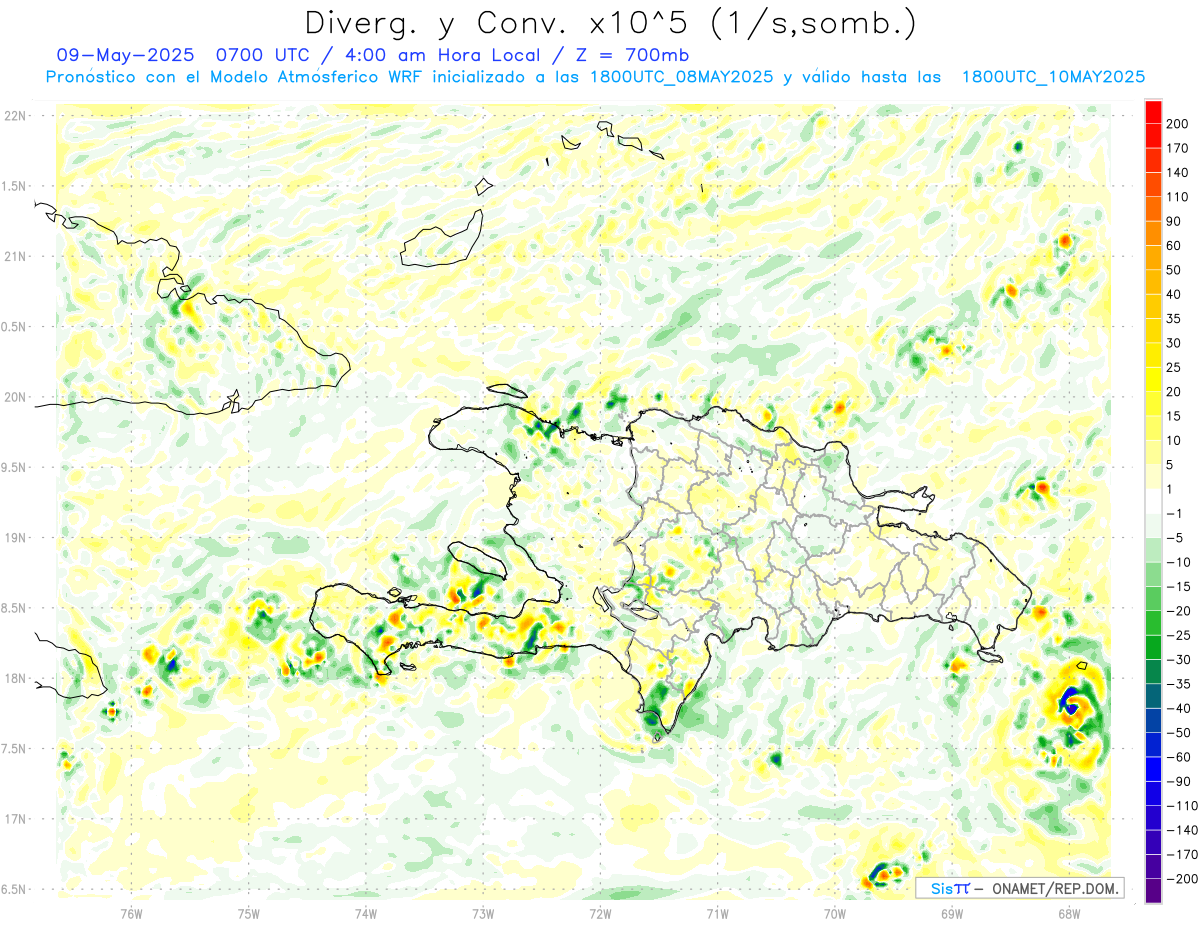Click the '74W' longitude label

click(x=366, y=914)
